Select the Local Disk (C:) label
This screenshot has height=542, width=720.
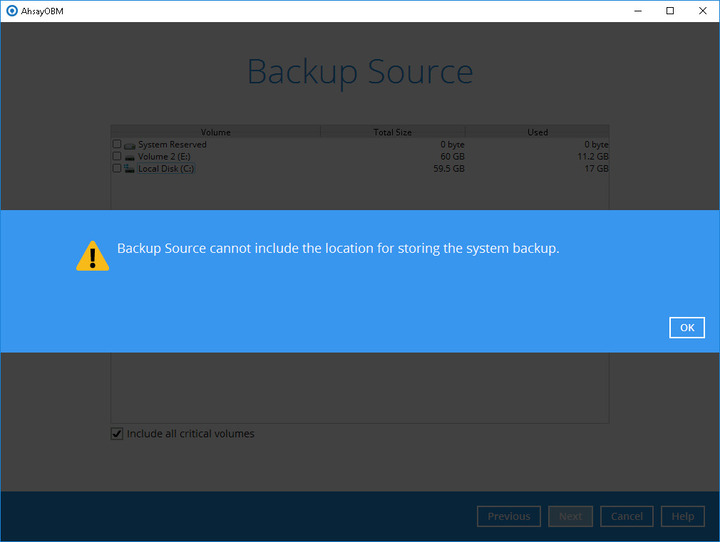[166, 169]
